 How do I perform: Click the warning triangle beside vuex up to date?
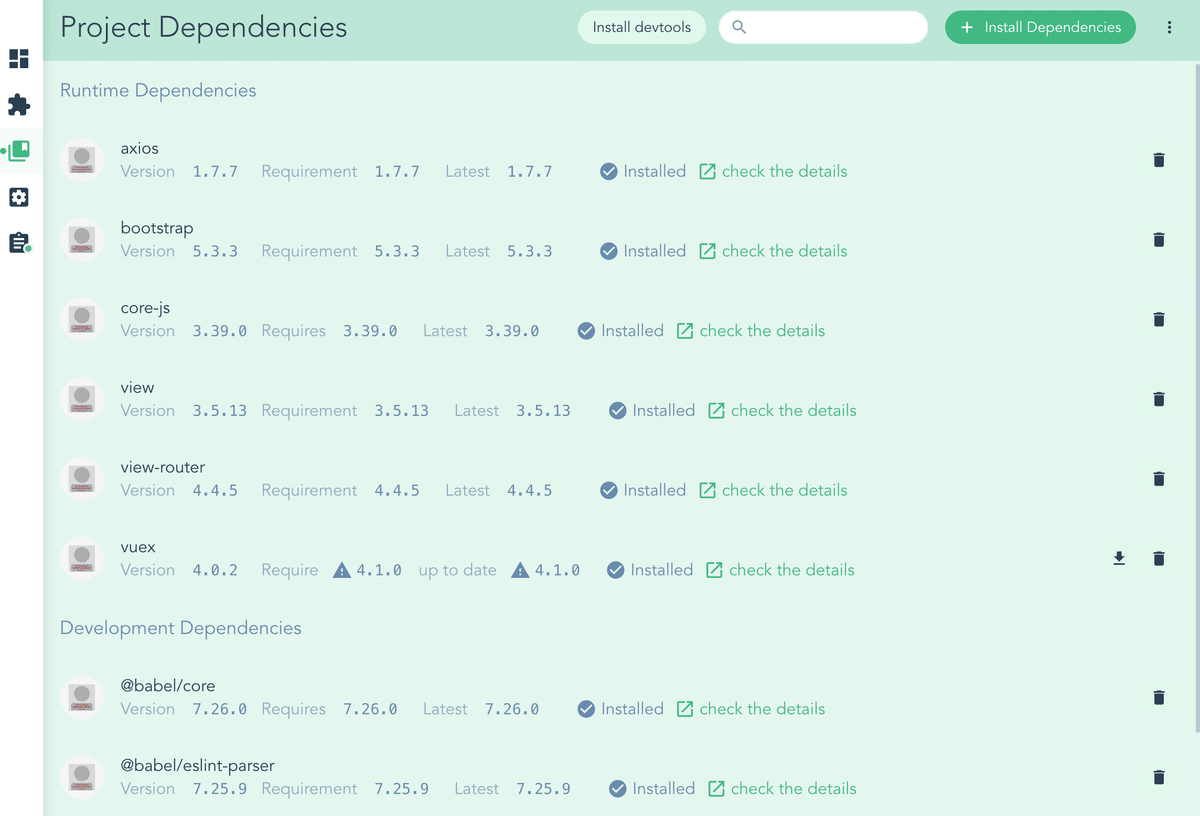[x=520, y=571]
